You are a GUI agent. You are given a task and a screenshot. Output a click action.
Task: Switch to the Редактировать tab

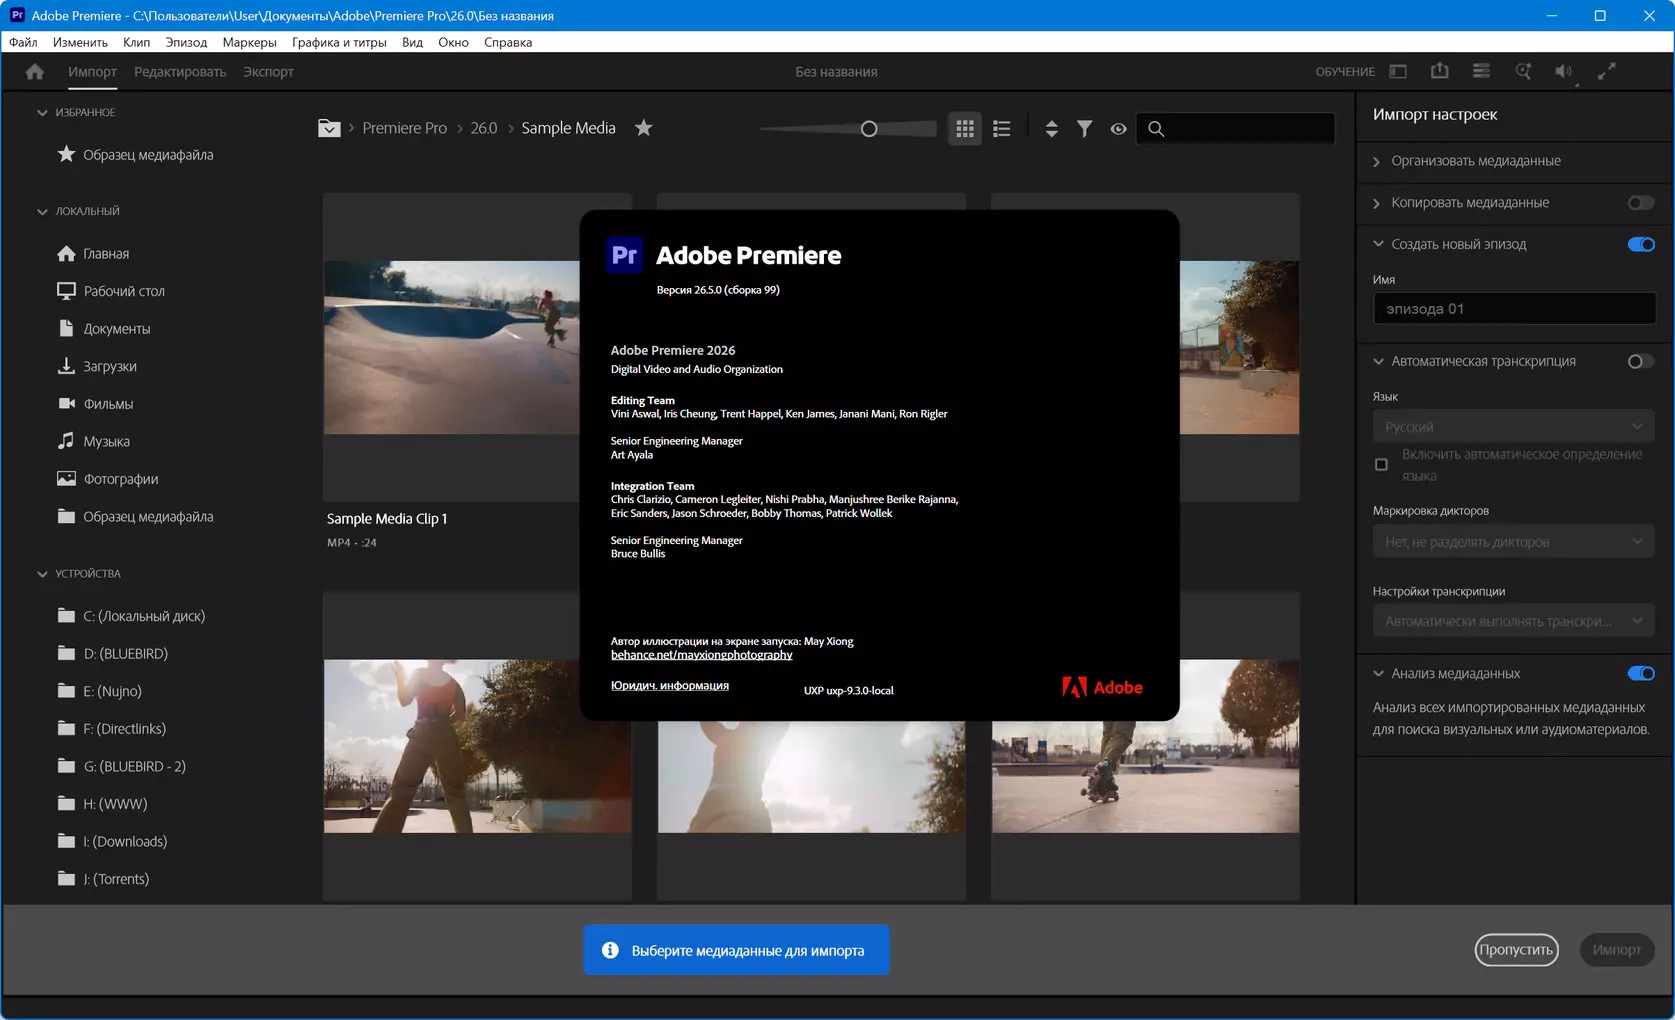coord(180,72)
